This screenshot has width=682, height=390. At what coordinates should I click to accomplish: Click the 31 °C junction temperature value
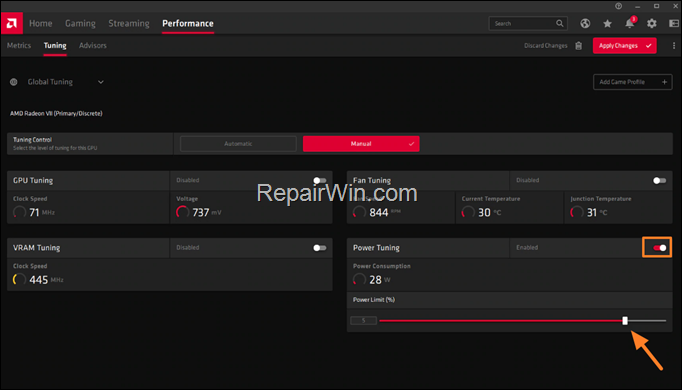(597, 212)
